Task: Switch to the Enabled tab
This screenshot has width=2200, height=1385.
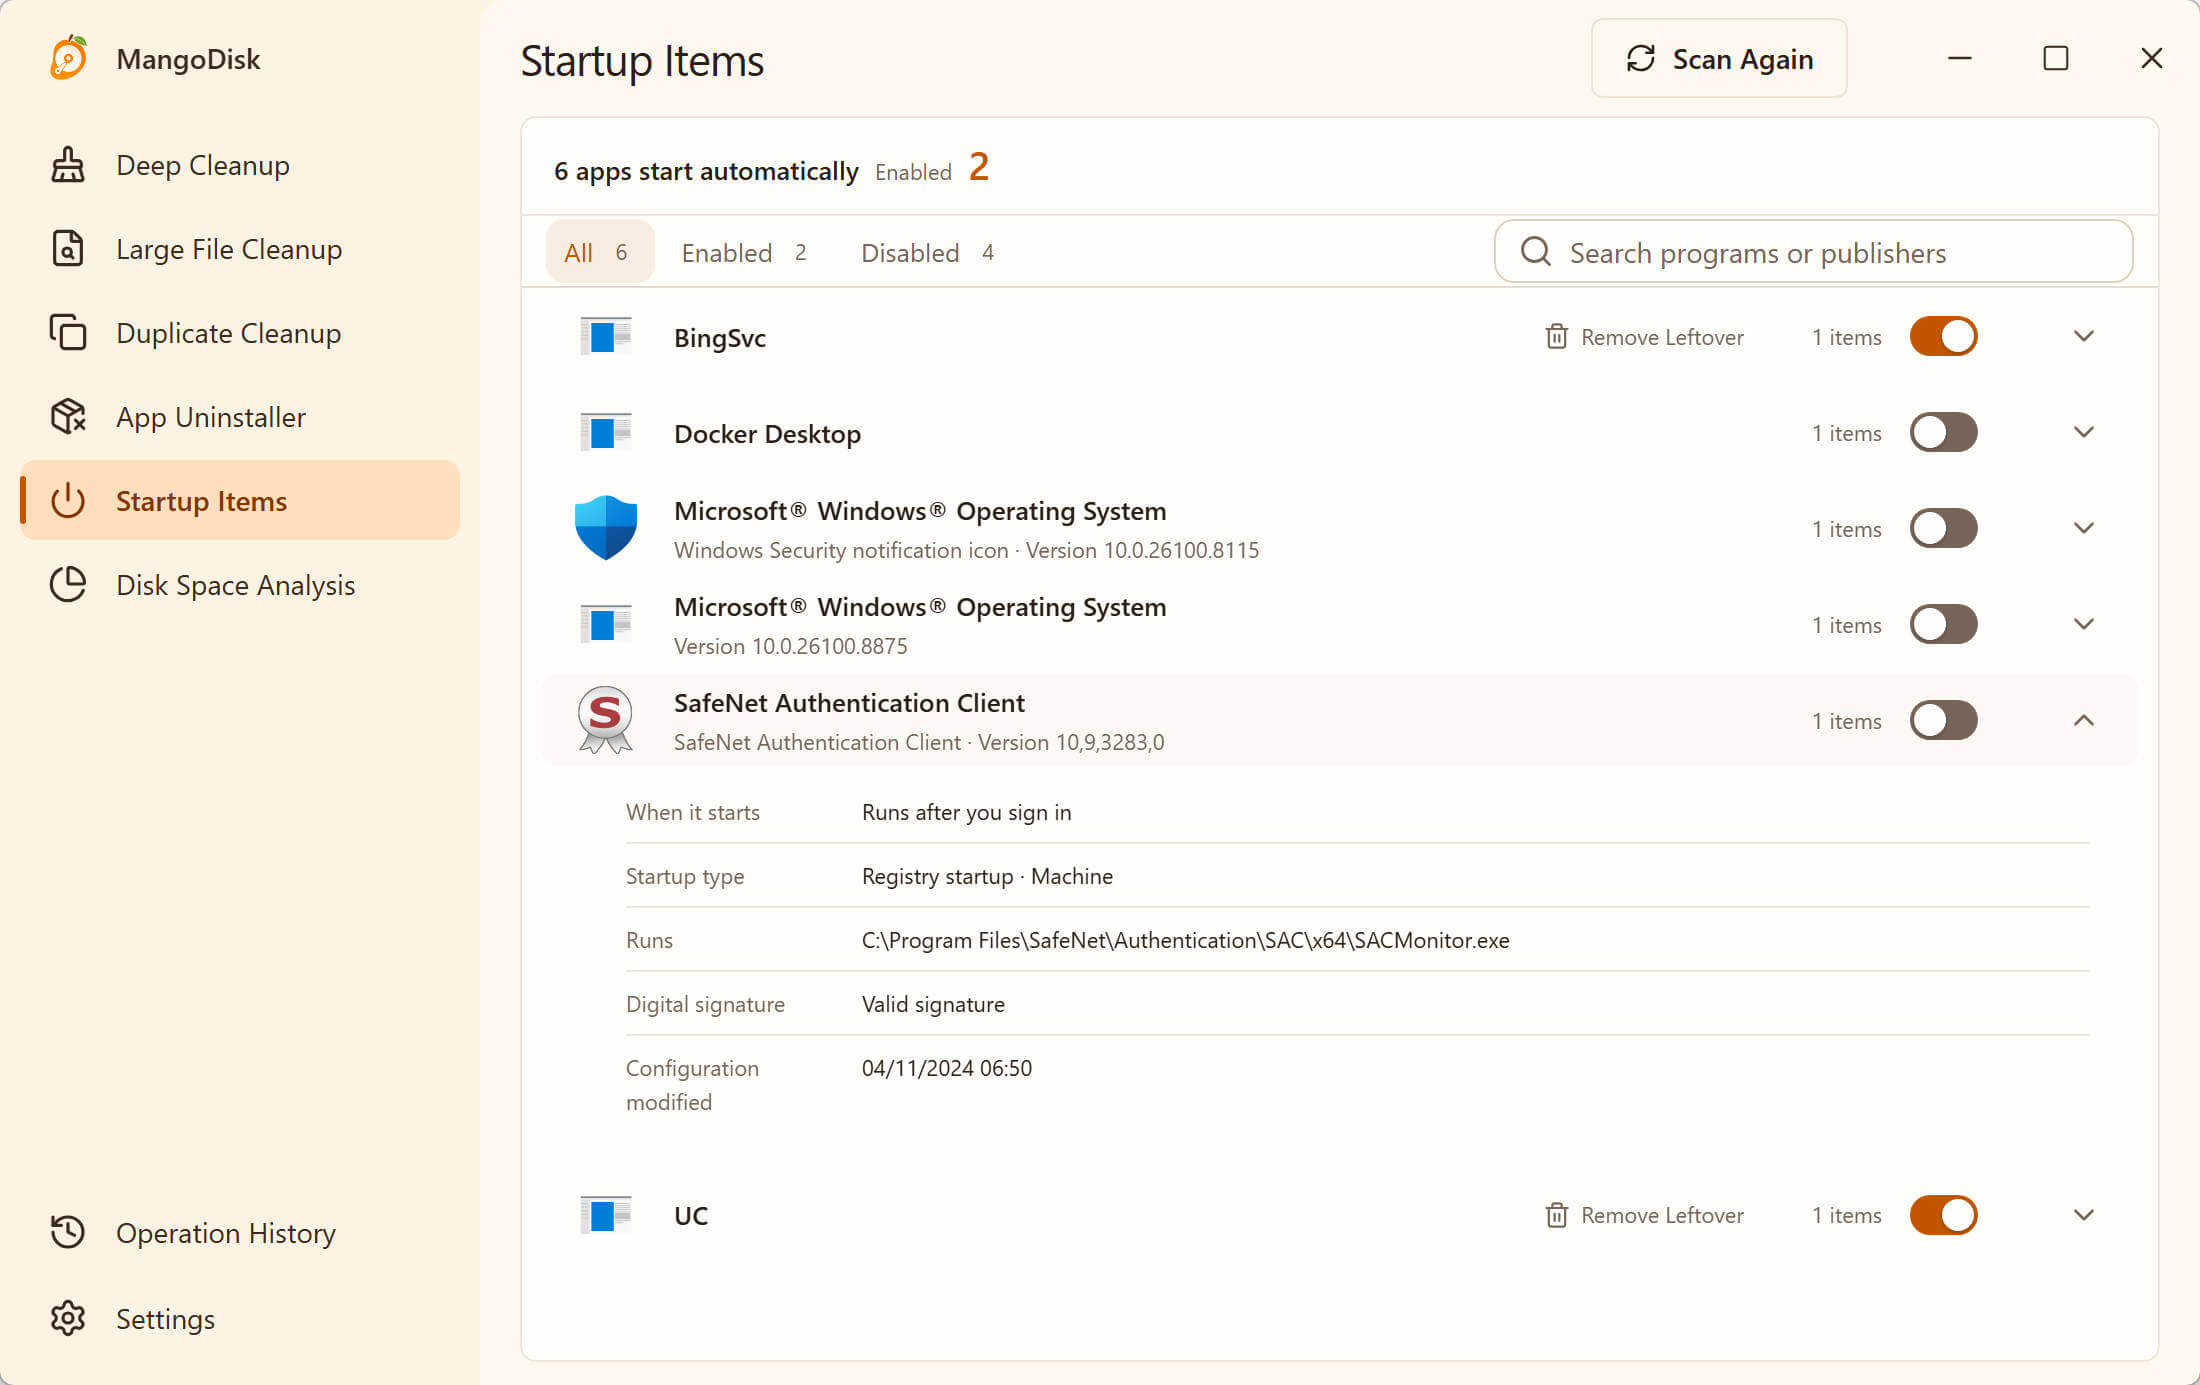Action: tap(744, 252)
